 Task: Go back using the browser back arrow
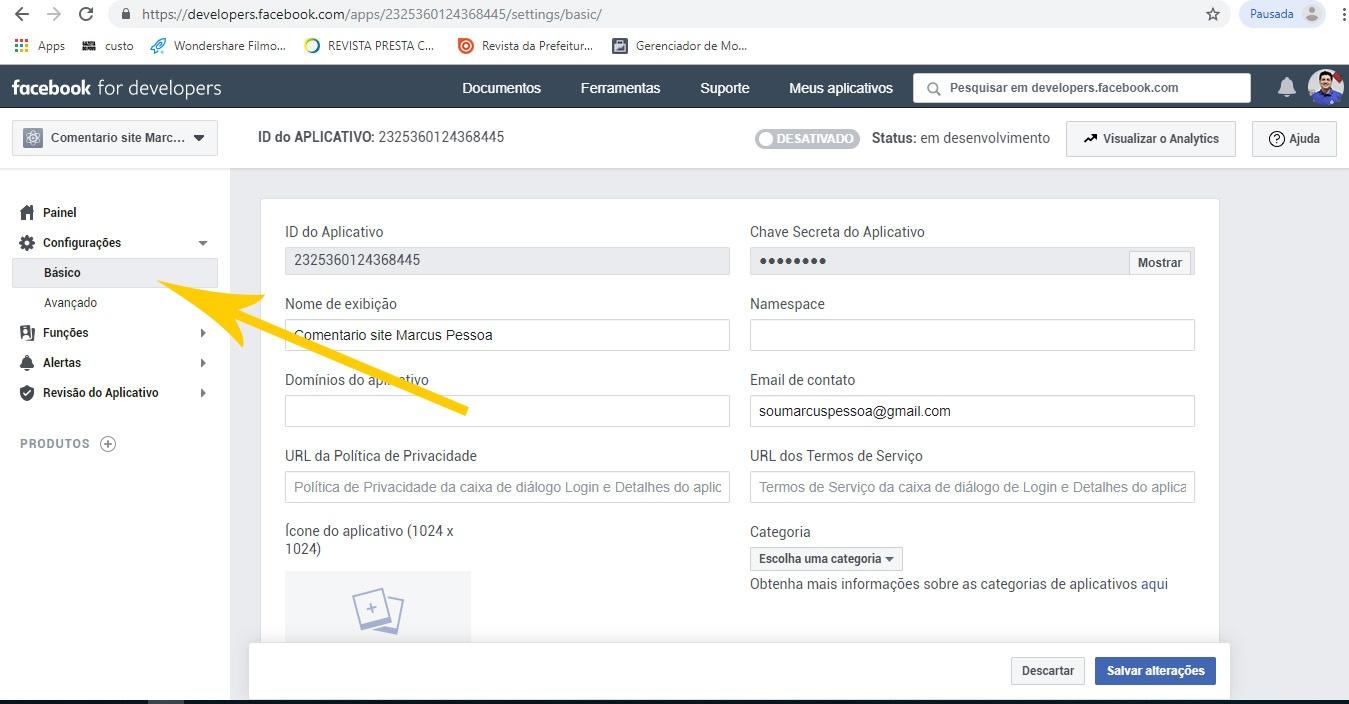click(22, 14)
